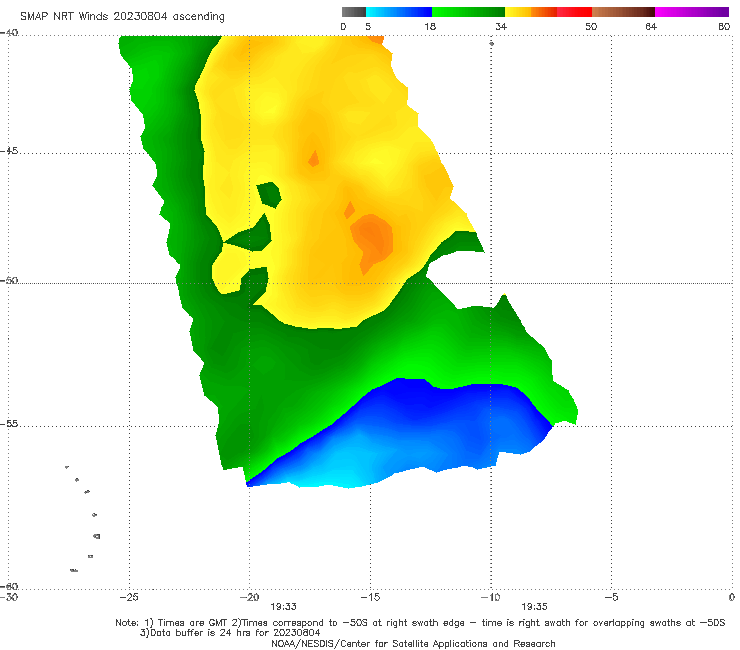Click the magenta-purple segment of color bar

692,12
